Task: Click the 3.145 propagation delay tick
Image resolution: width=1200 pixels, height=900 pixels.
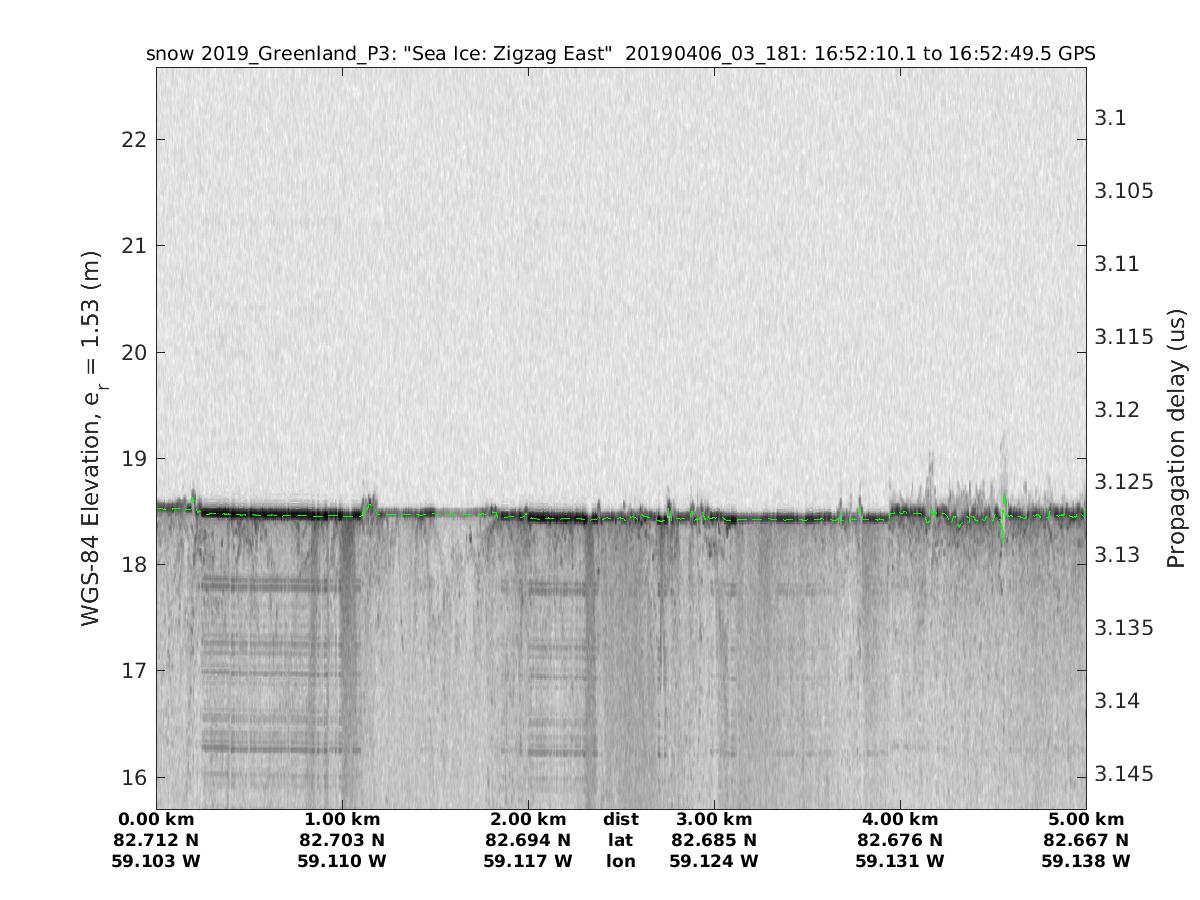Action: (x=1124, y=774)
